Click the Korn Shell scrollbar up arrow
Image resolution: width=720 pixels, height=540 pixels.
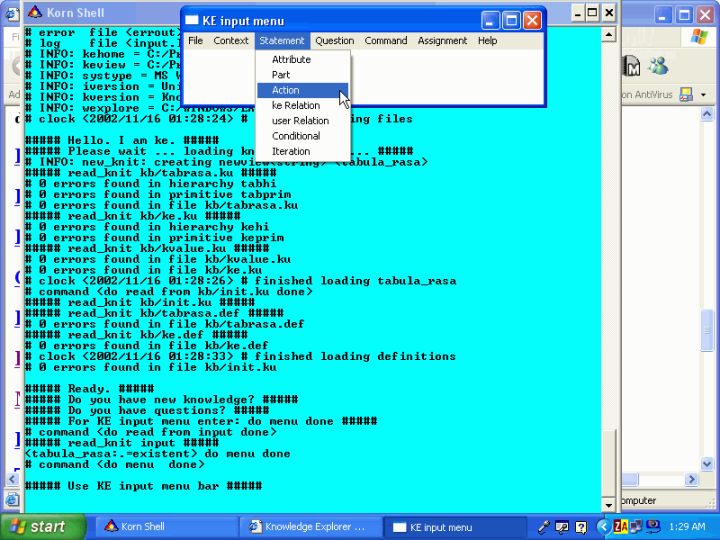pyautogui.click(x=608, y=34)
